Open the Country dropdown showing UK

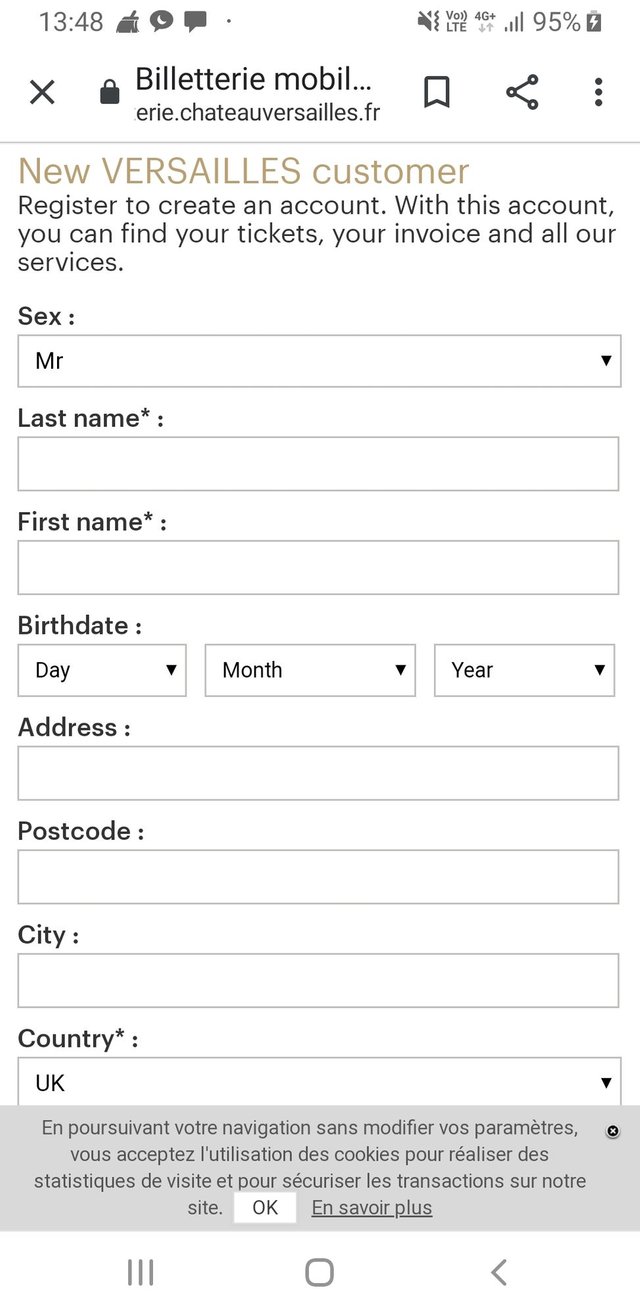coord(319,1082)
